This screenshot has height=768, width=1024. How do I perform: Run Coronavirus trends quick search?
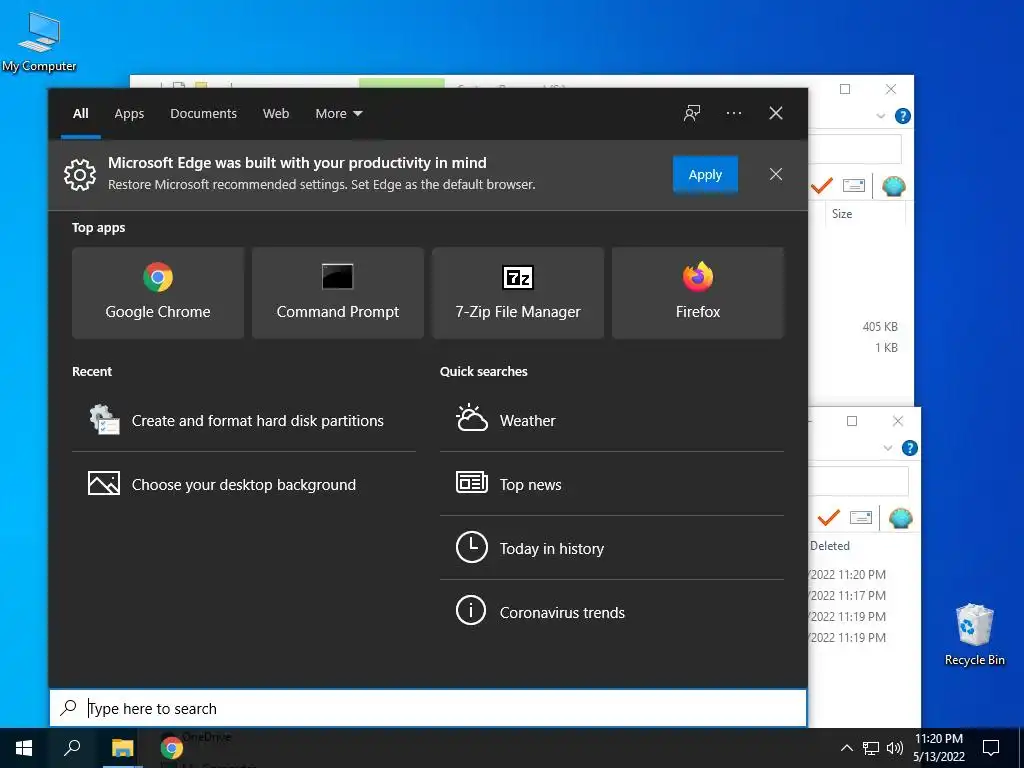point(612,613)
